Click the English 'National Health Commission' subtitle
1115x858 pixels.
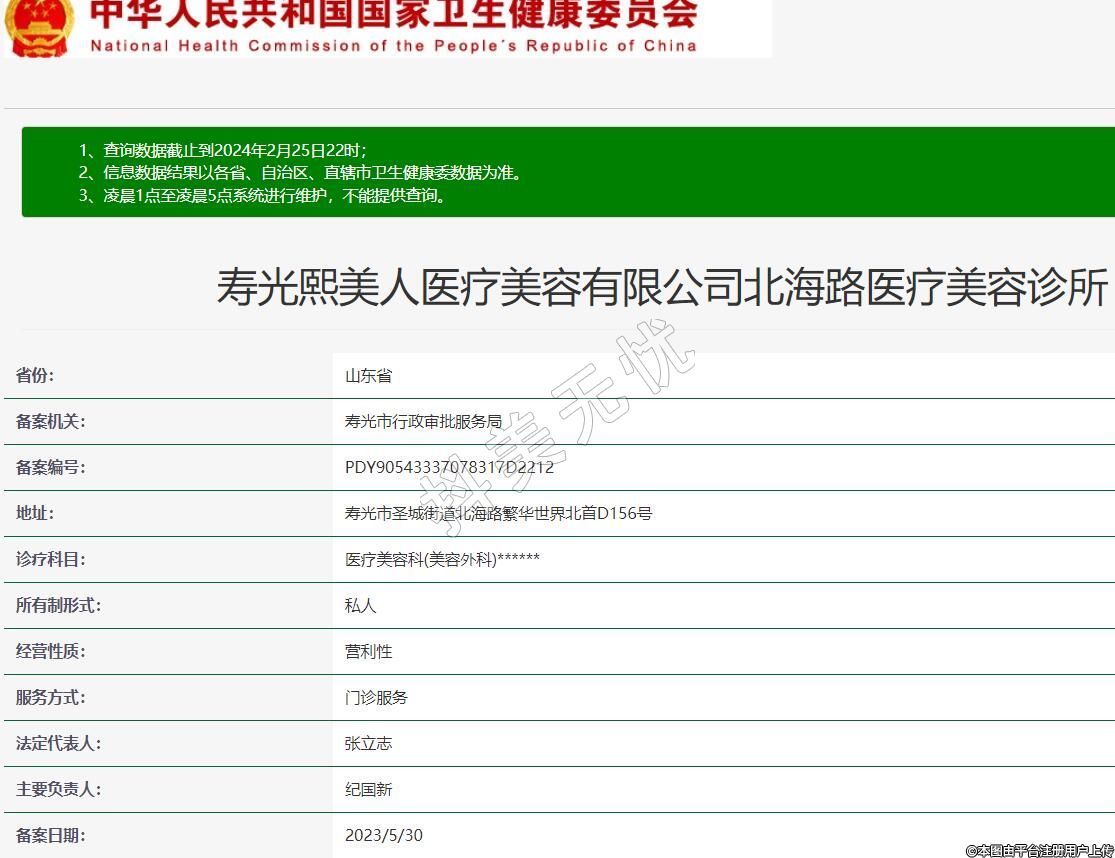(393, 46)
